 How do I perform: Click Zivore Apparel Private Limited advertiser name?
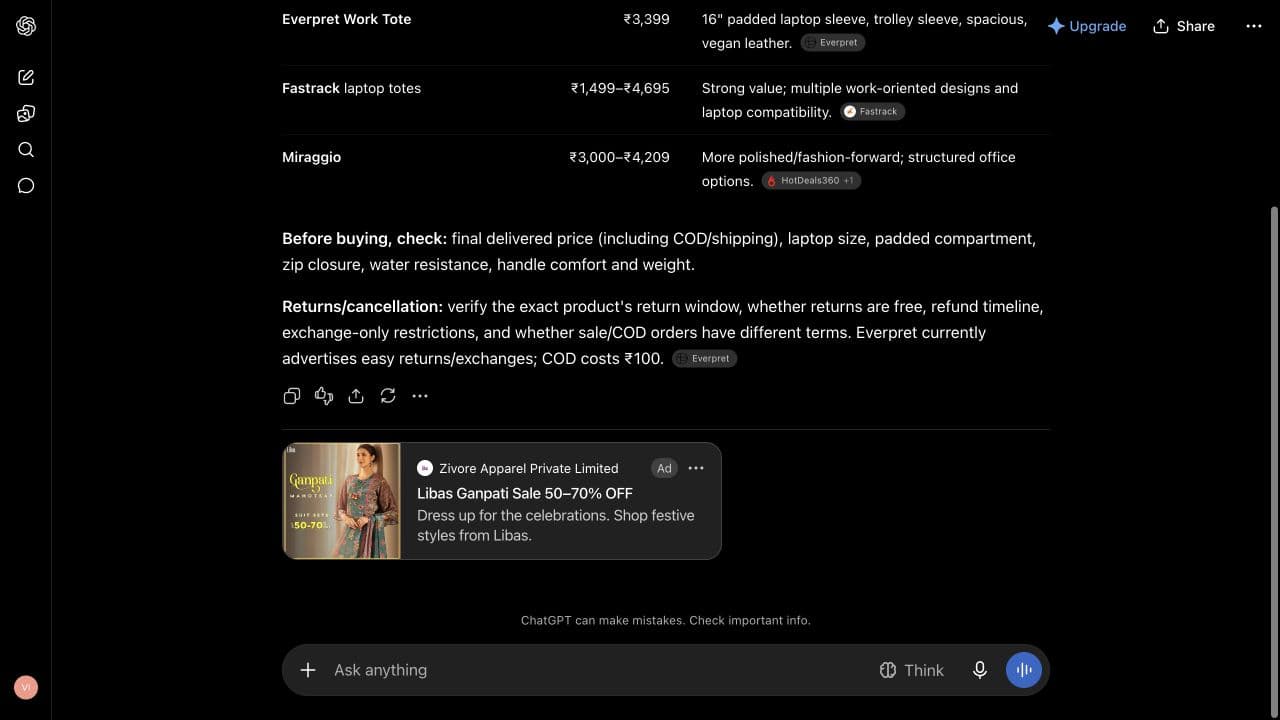click(529, 468)
